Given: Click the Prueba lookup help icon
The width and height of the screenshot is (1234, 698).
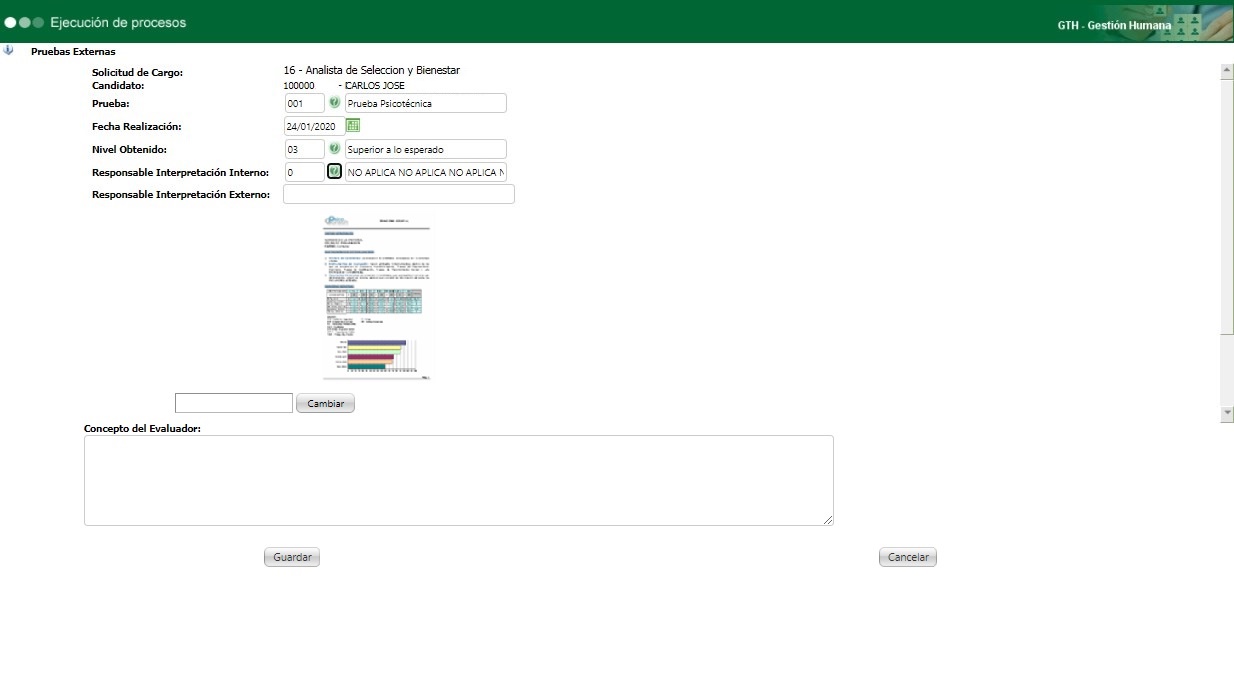Looking at the screenshot, I should [335, 103].
